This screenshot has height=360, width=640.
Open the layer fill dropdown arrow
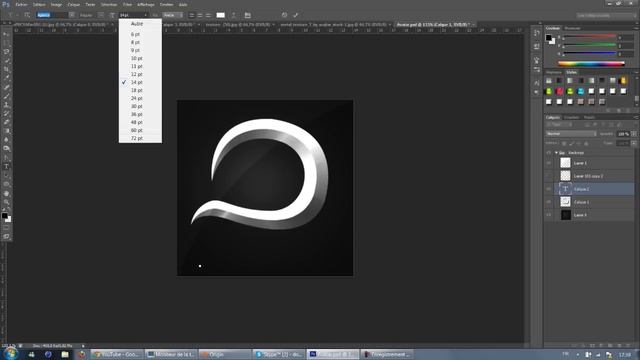click(x=633, y=143)
